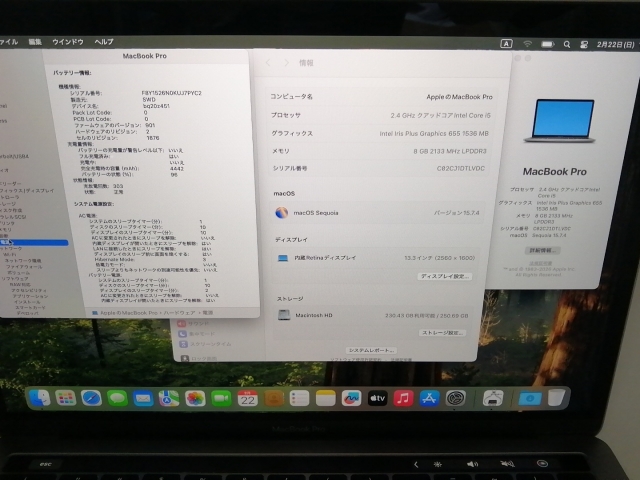Go back with the left chevron in the 情報 settings window
This screenshot has width=640, height=480.
(268, 62)
